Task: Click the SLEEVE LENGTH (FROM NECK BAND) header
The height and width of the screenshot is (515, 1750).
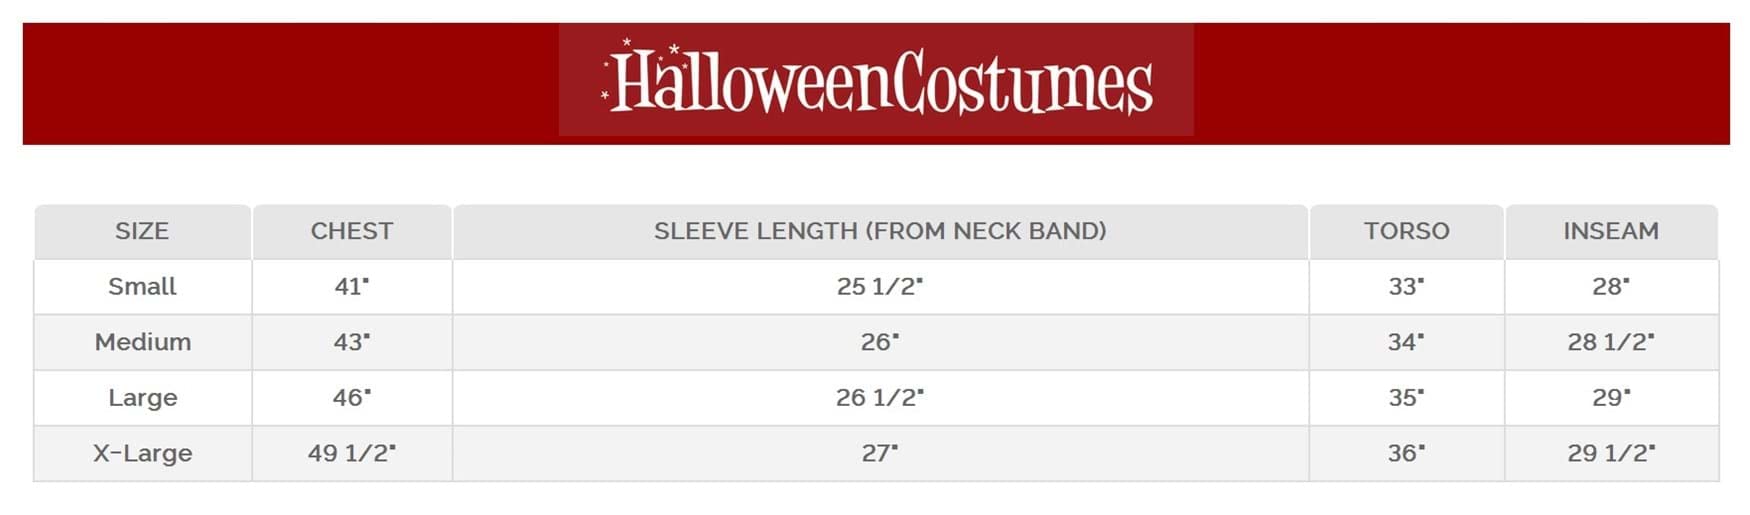Action: (x=880, y=231)
